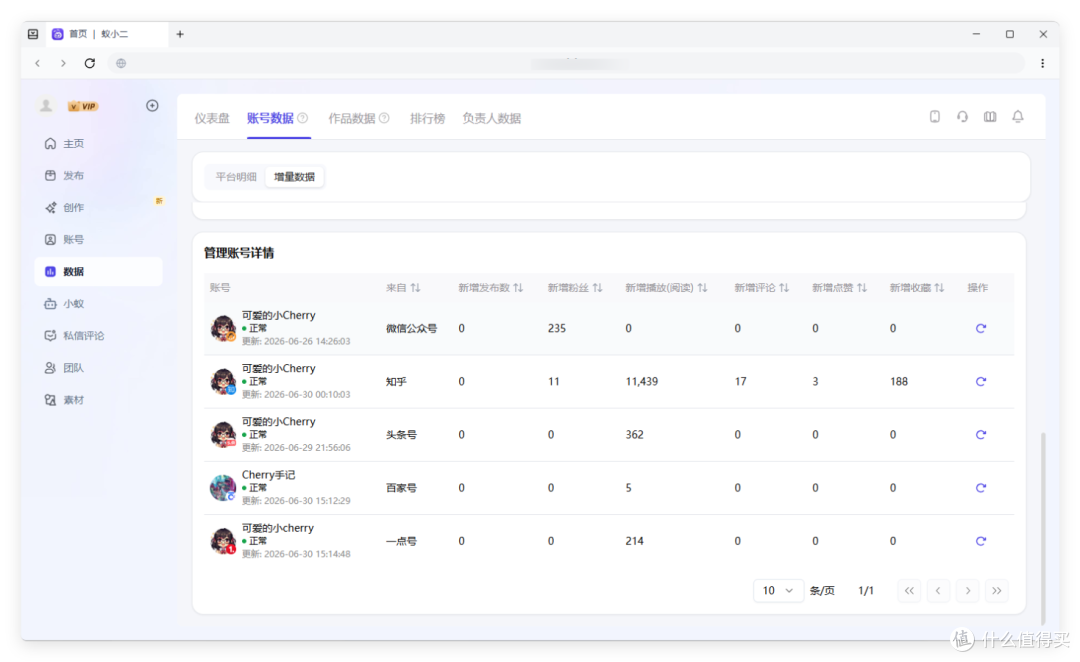Switch to the 负责人数据 tab
This screenshot has width=1080, height=662.
tap(492, 118)
